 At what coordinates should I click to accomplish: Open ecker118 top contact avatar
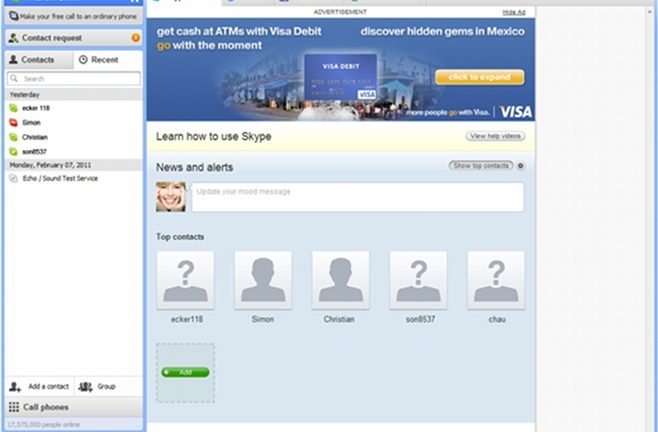coord(185,280)
